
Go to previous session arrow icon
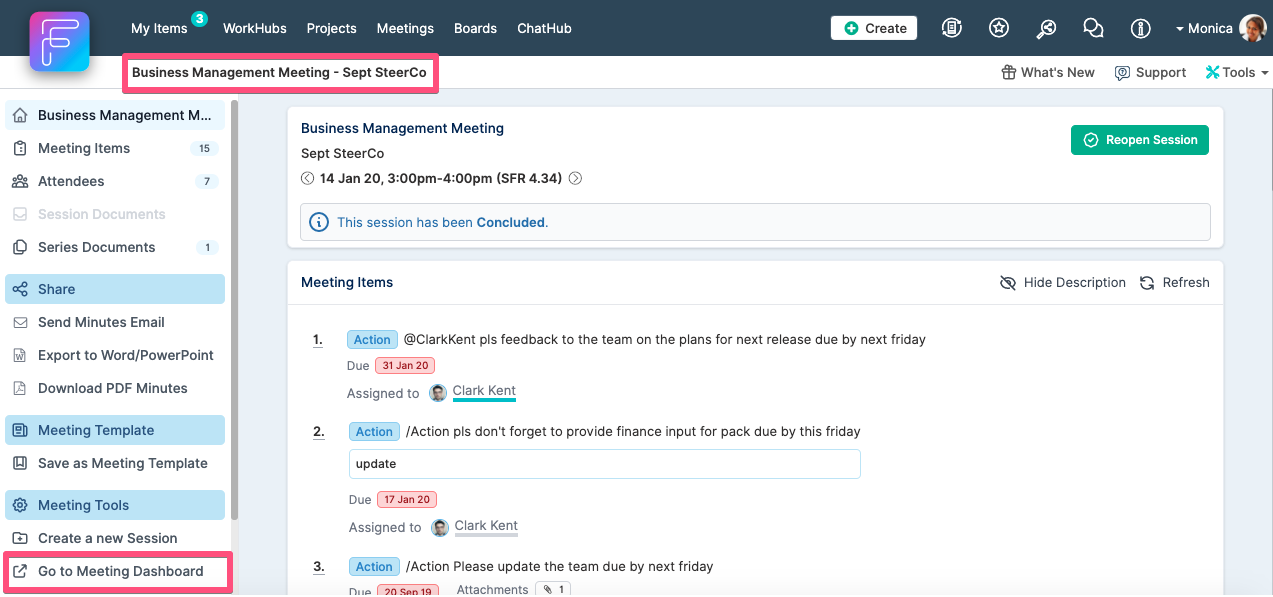[307, 179]
